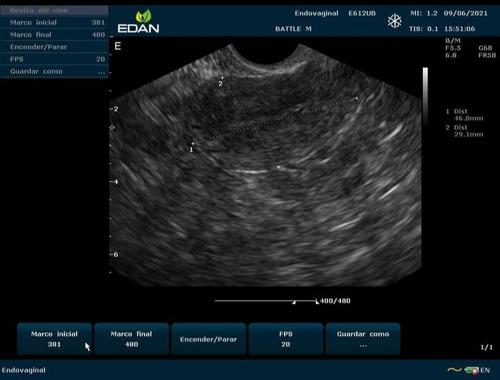Screen dimensions: 500x380
Task: Select Marco inicial in side menu
Action: coord(54,22)
